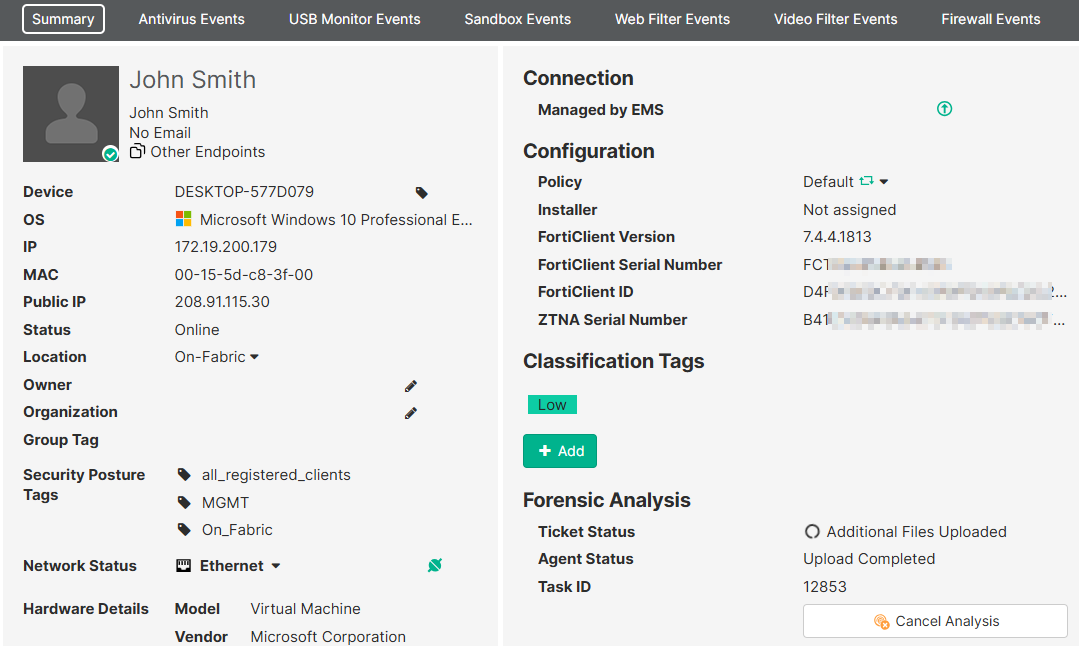Click the Low classification tag badge

(552, 405)
